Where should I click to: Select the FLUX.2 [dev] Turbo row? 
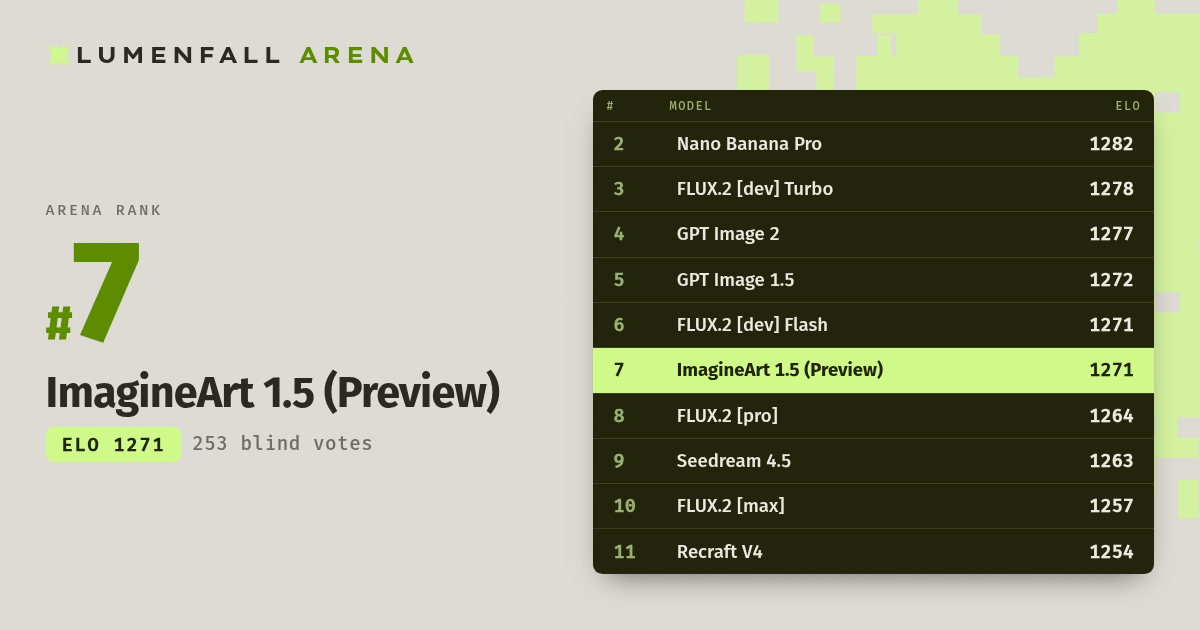click(873, 189)
